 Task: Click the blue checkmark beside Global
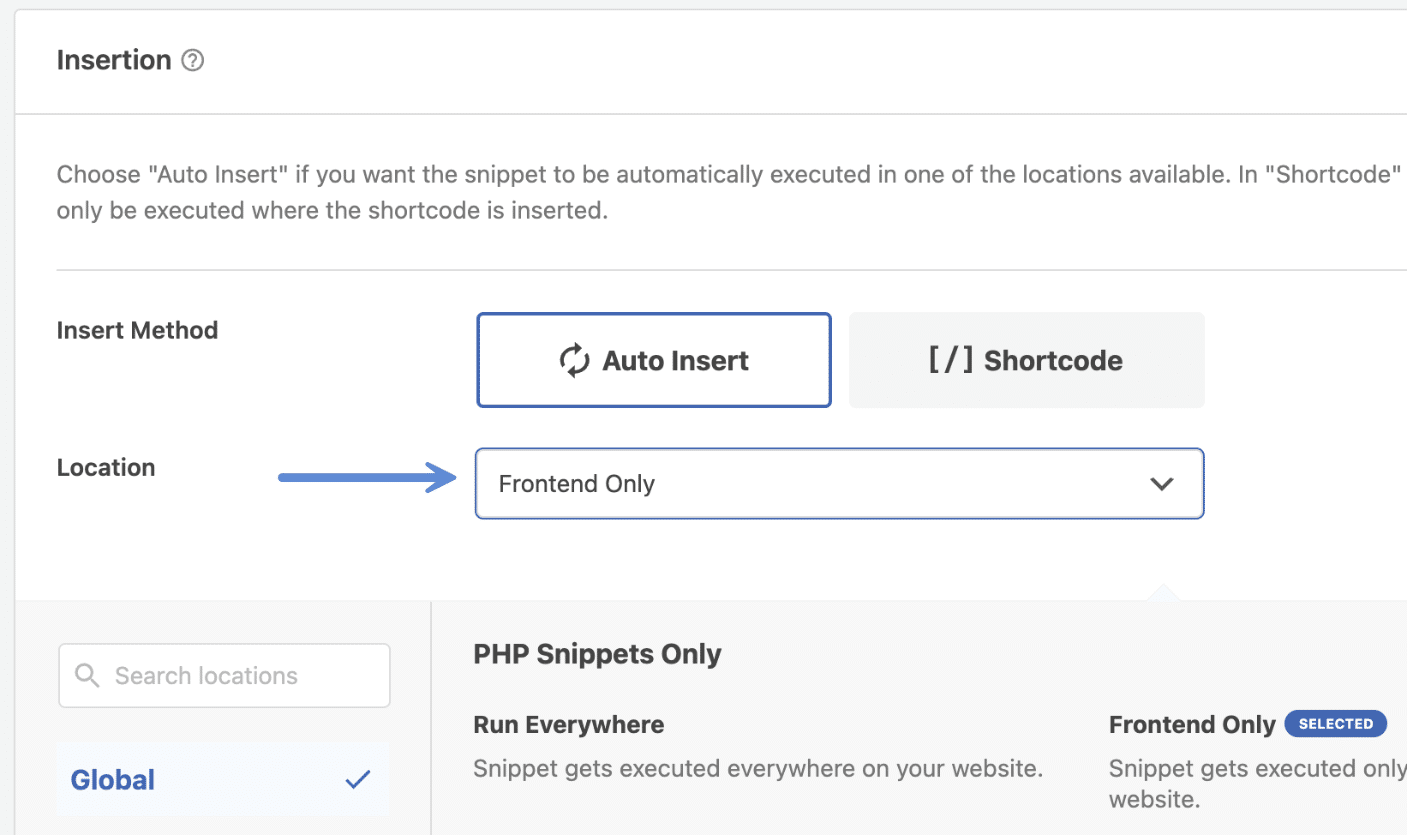(357, 778)
